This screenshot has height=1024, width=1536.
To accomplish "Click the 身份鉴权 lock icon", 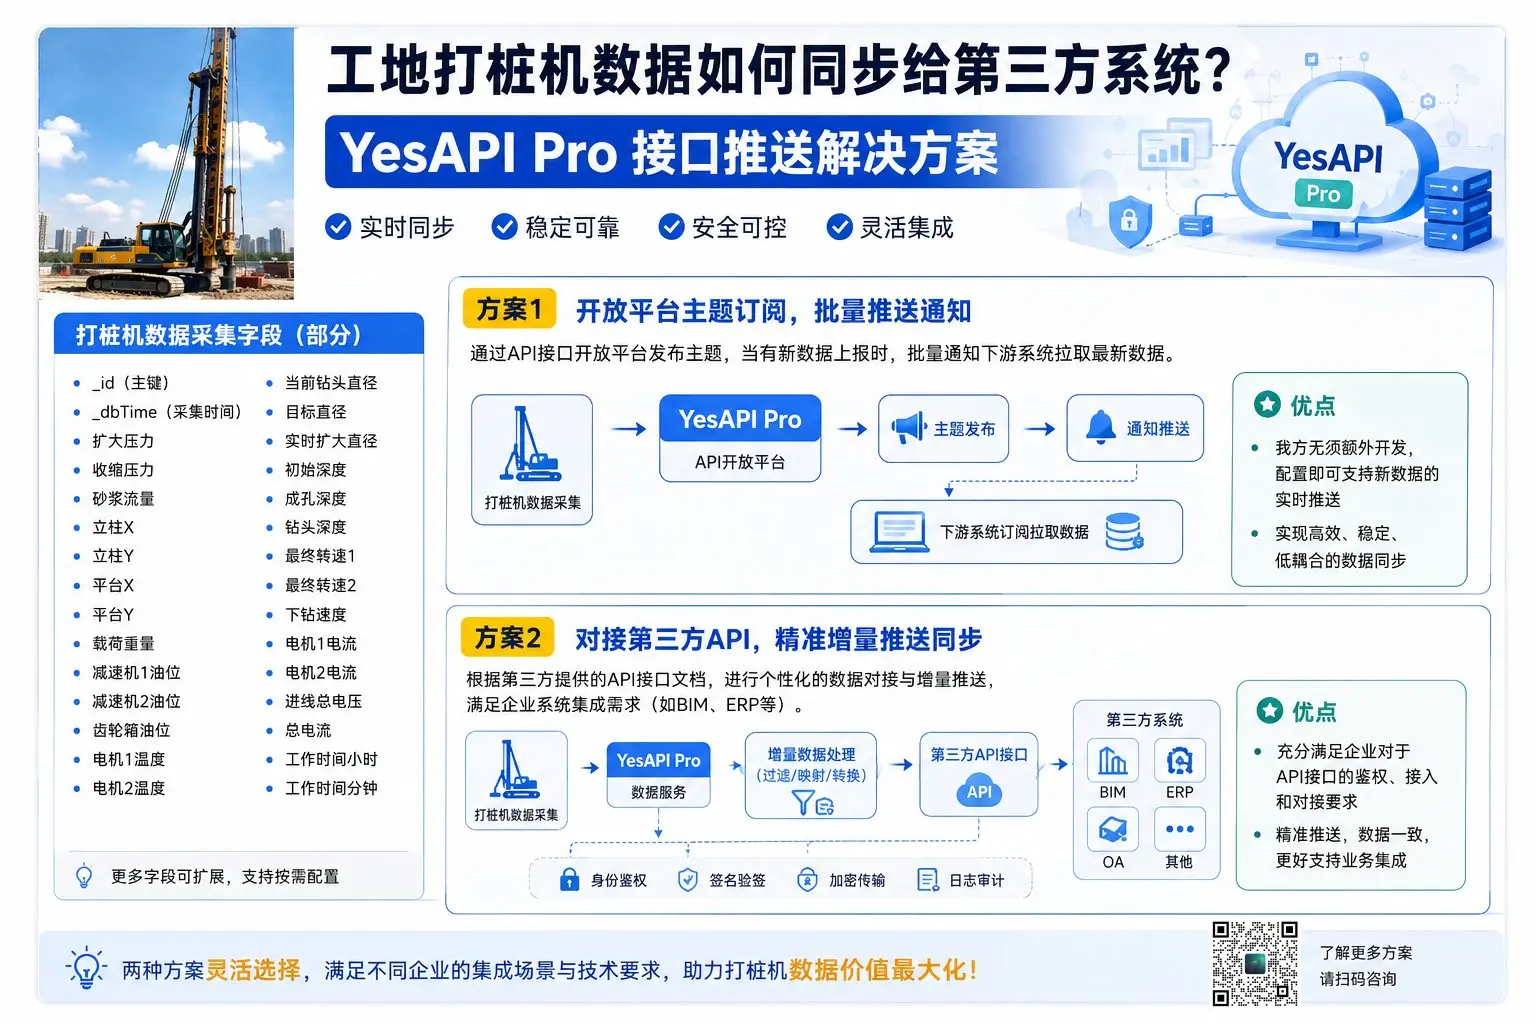I will tap(569, 880).
